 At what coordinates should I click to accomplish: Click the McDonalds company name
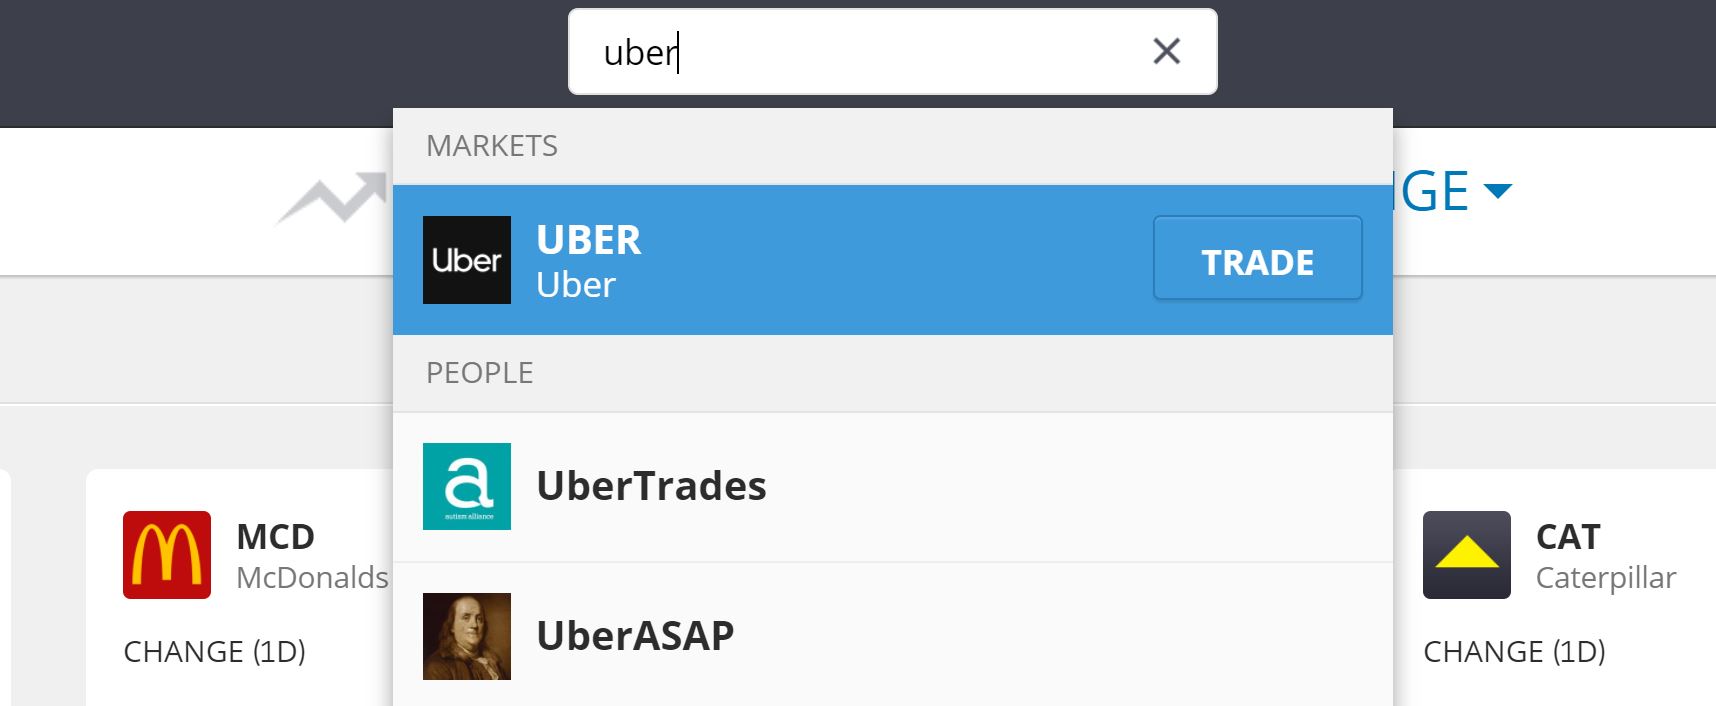pyautogui.click(x=310, y=578)
